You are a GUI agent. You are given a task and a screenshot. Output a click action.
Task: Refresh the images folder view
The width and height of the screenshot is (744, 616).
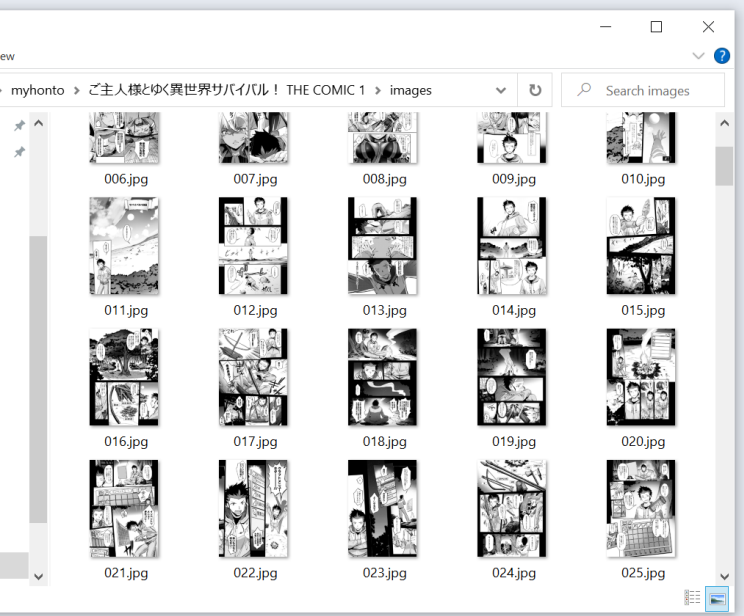click(x=535, y=90)
